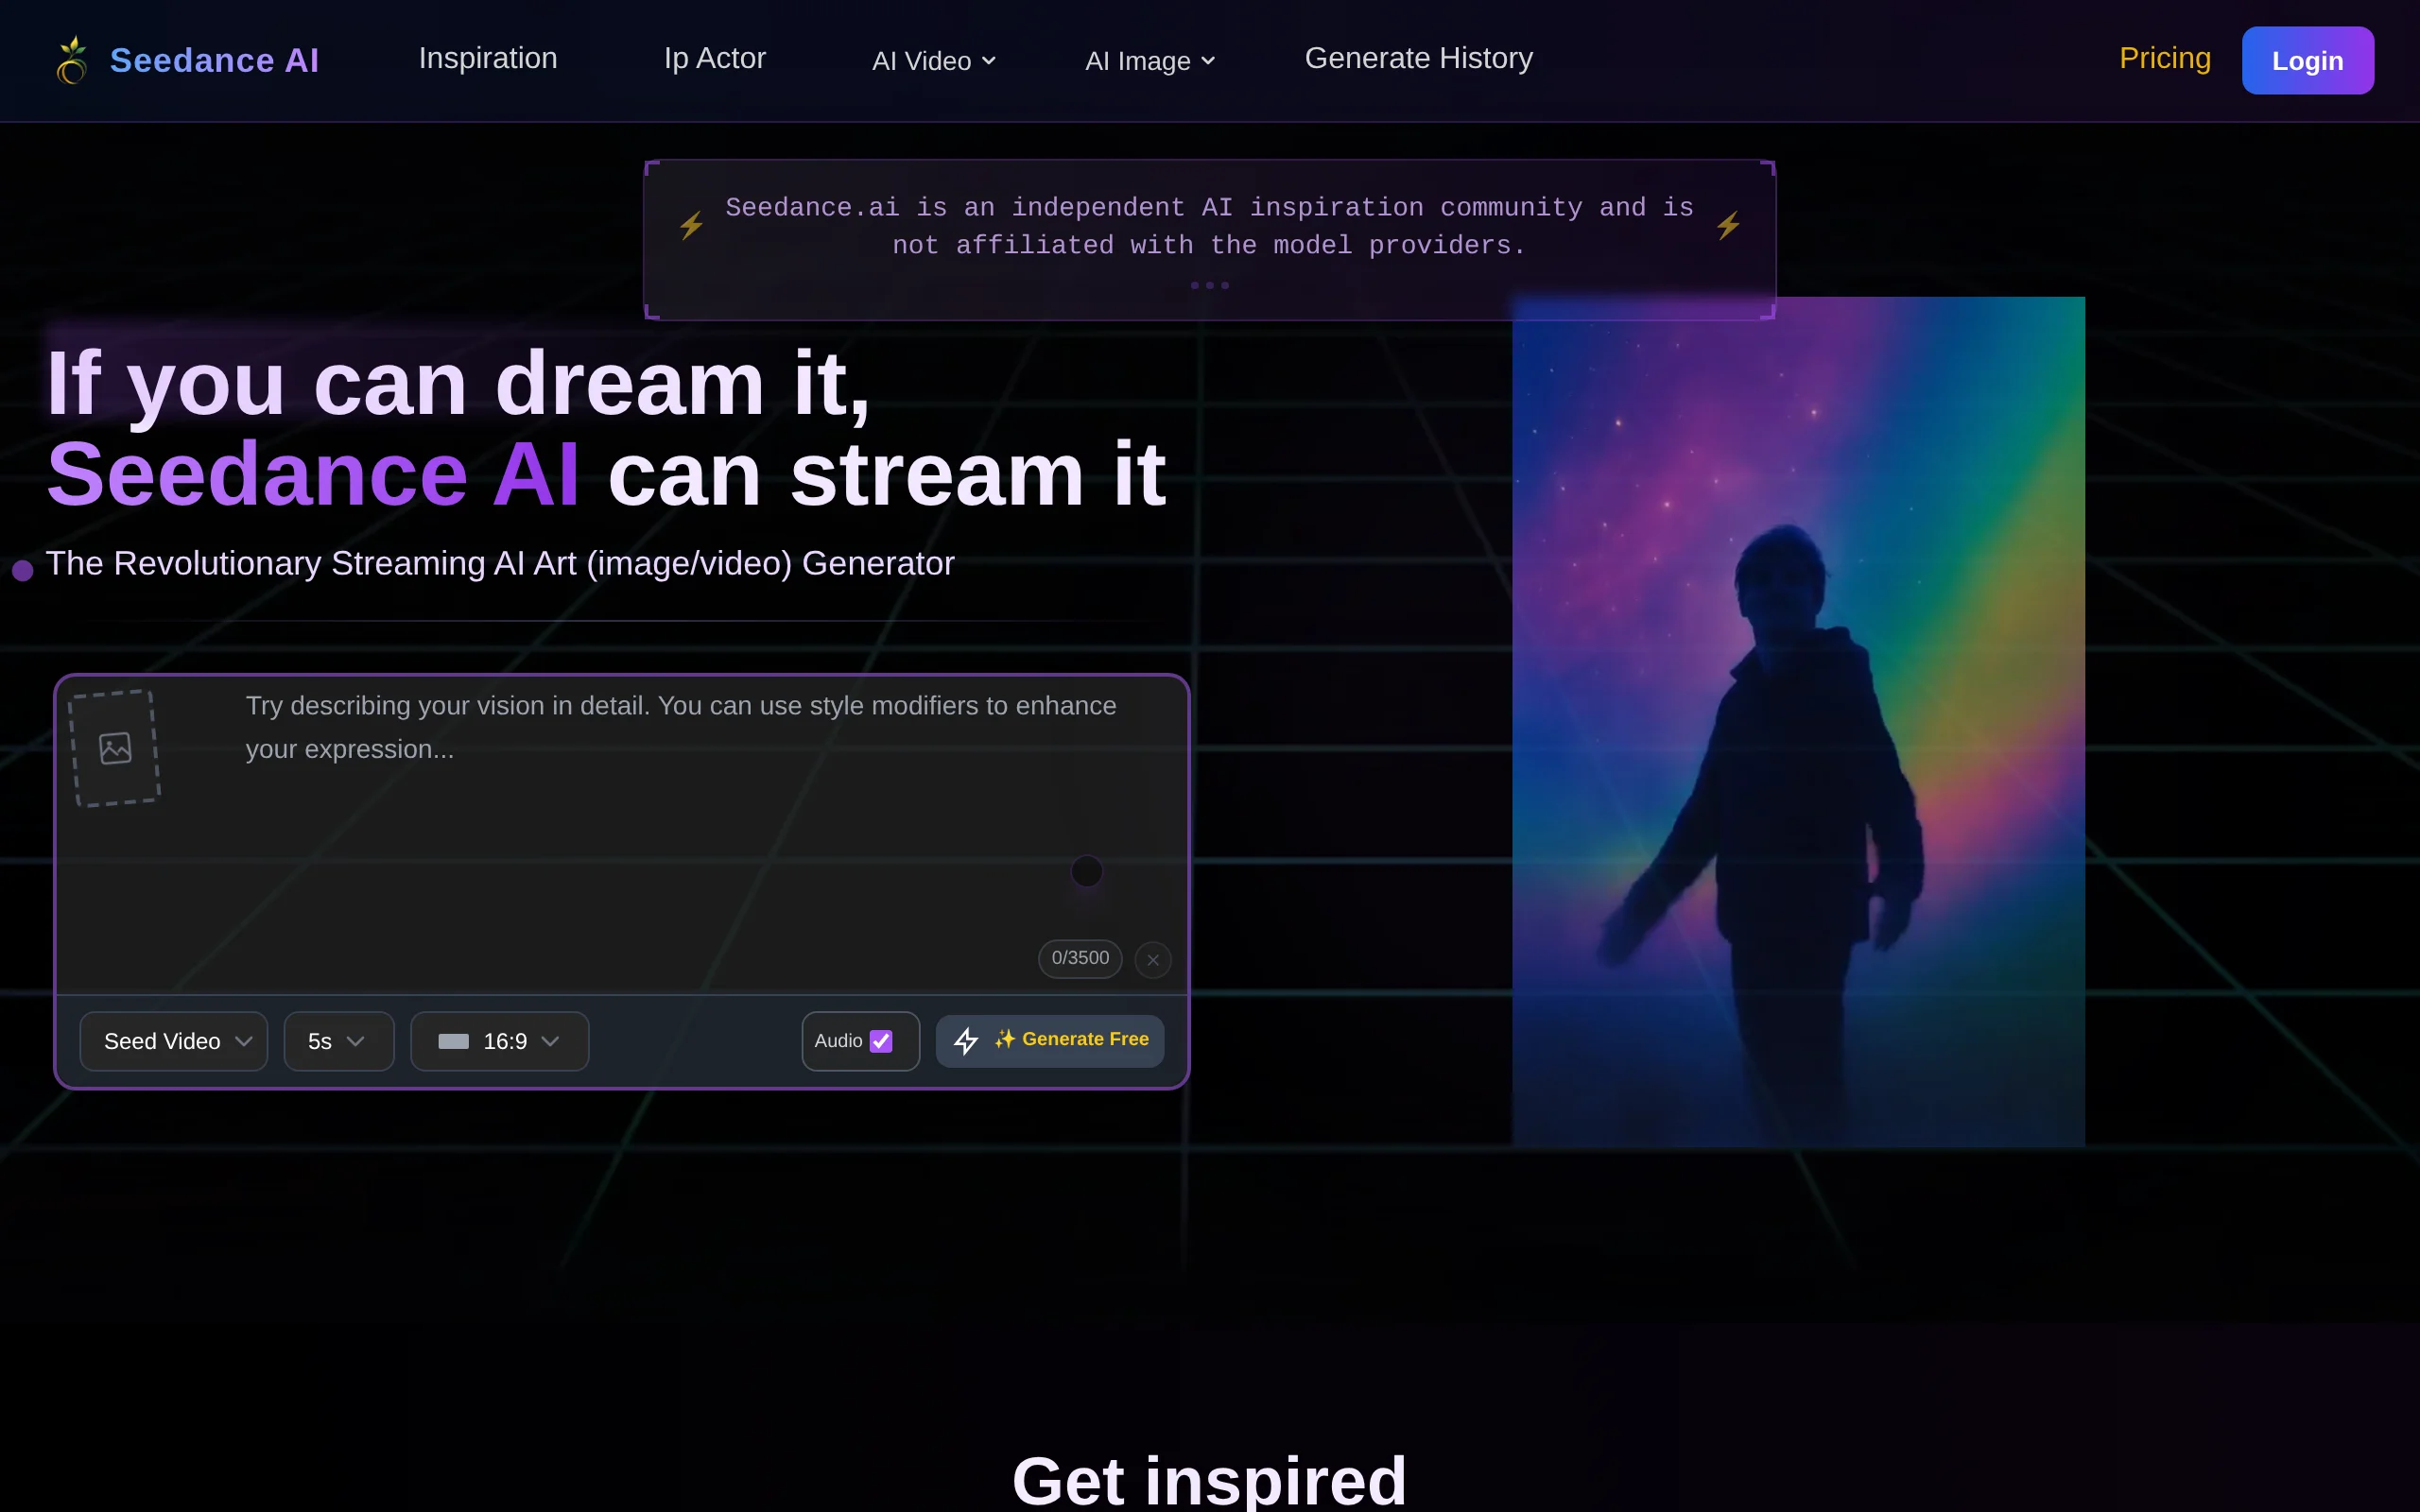Expand the AI Image menu
This screenshot has width=2420, height=1512.
click(x=1150, y=61)
